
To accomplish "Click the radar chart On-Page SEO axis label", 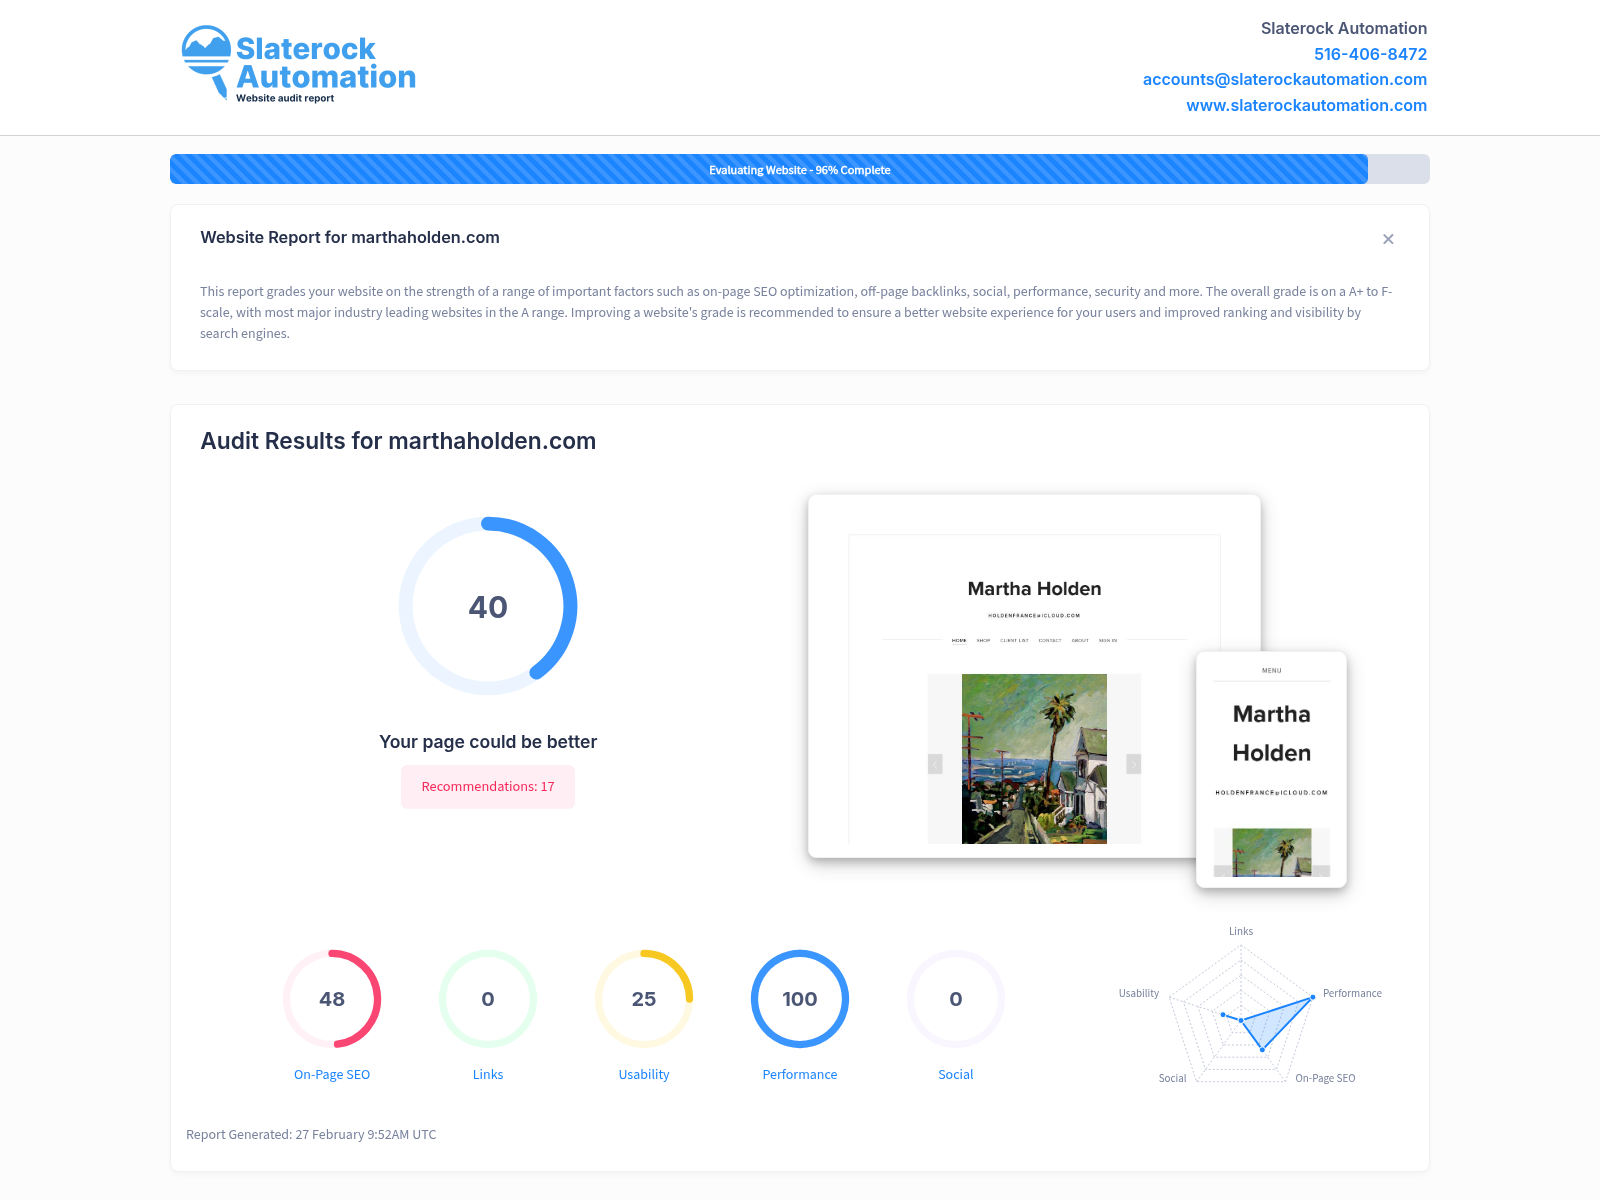I will [x=1325, y=1078].
